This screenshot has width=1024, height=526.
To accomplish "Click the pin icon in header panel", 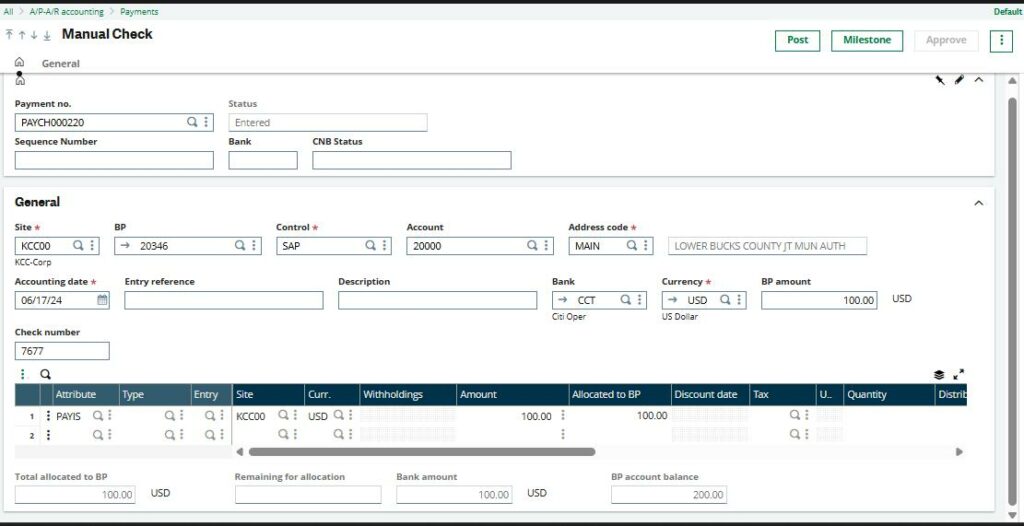I will [x=939, y=80].
